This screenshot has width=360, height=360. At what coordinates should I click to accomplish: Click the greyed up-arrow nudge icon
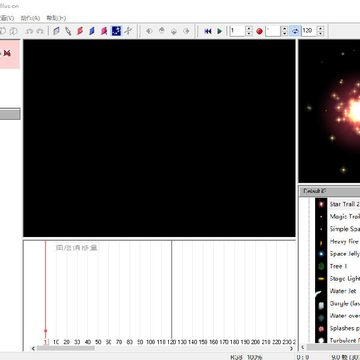[x=162, y=31]
